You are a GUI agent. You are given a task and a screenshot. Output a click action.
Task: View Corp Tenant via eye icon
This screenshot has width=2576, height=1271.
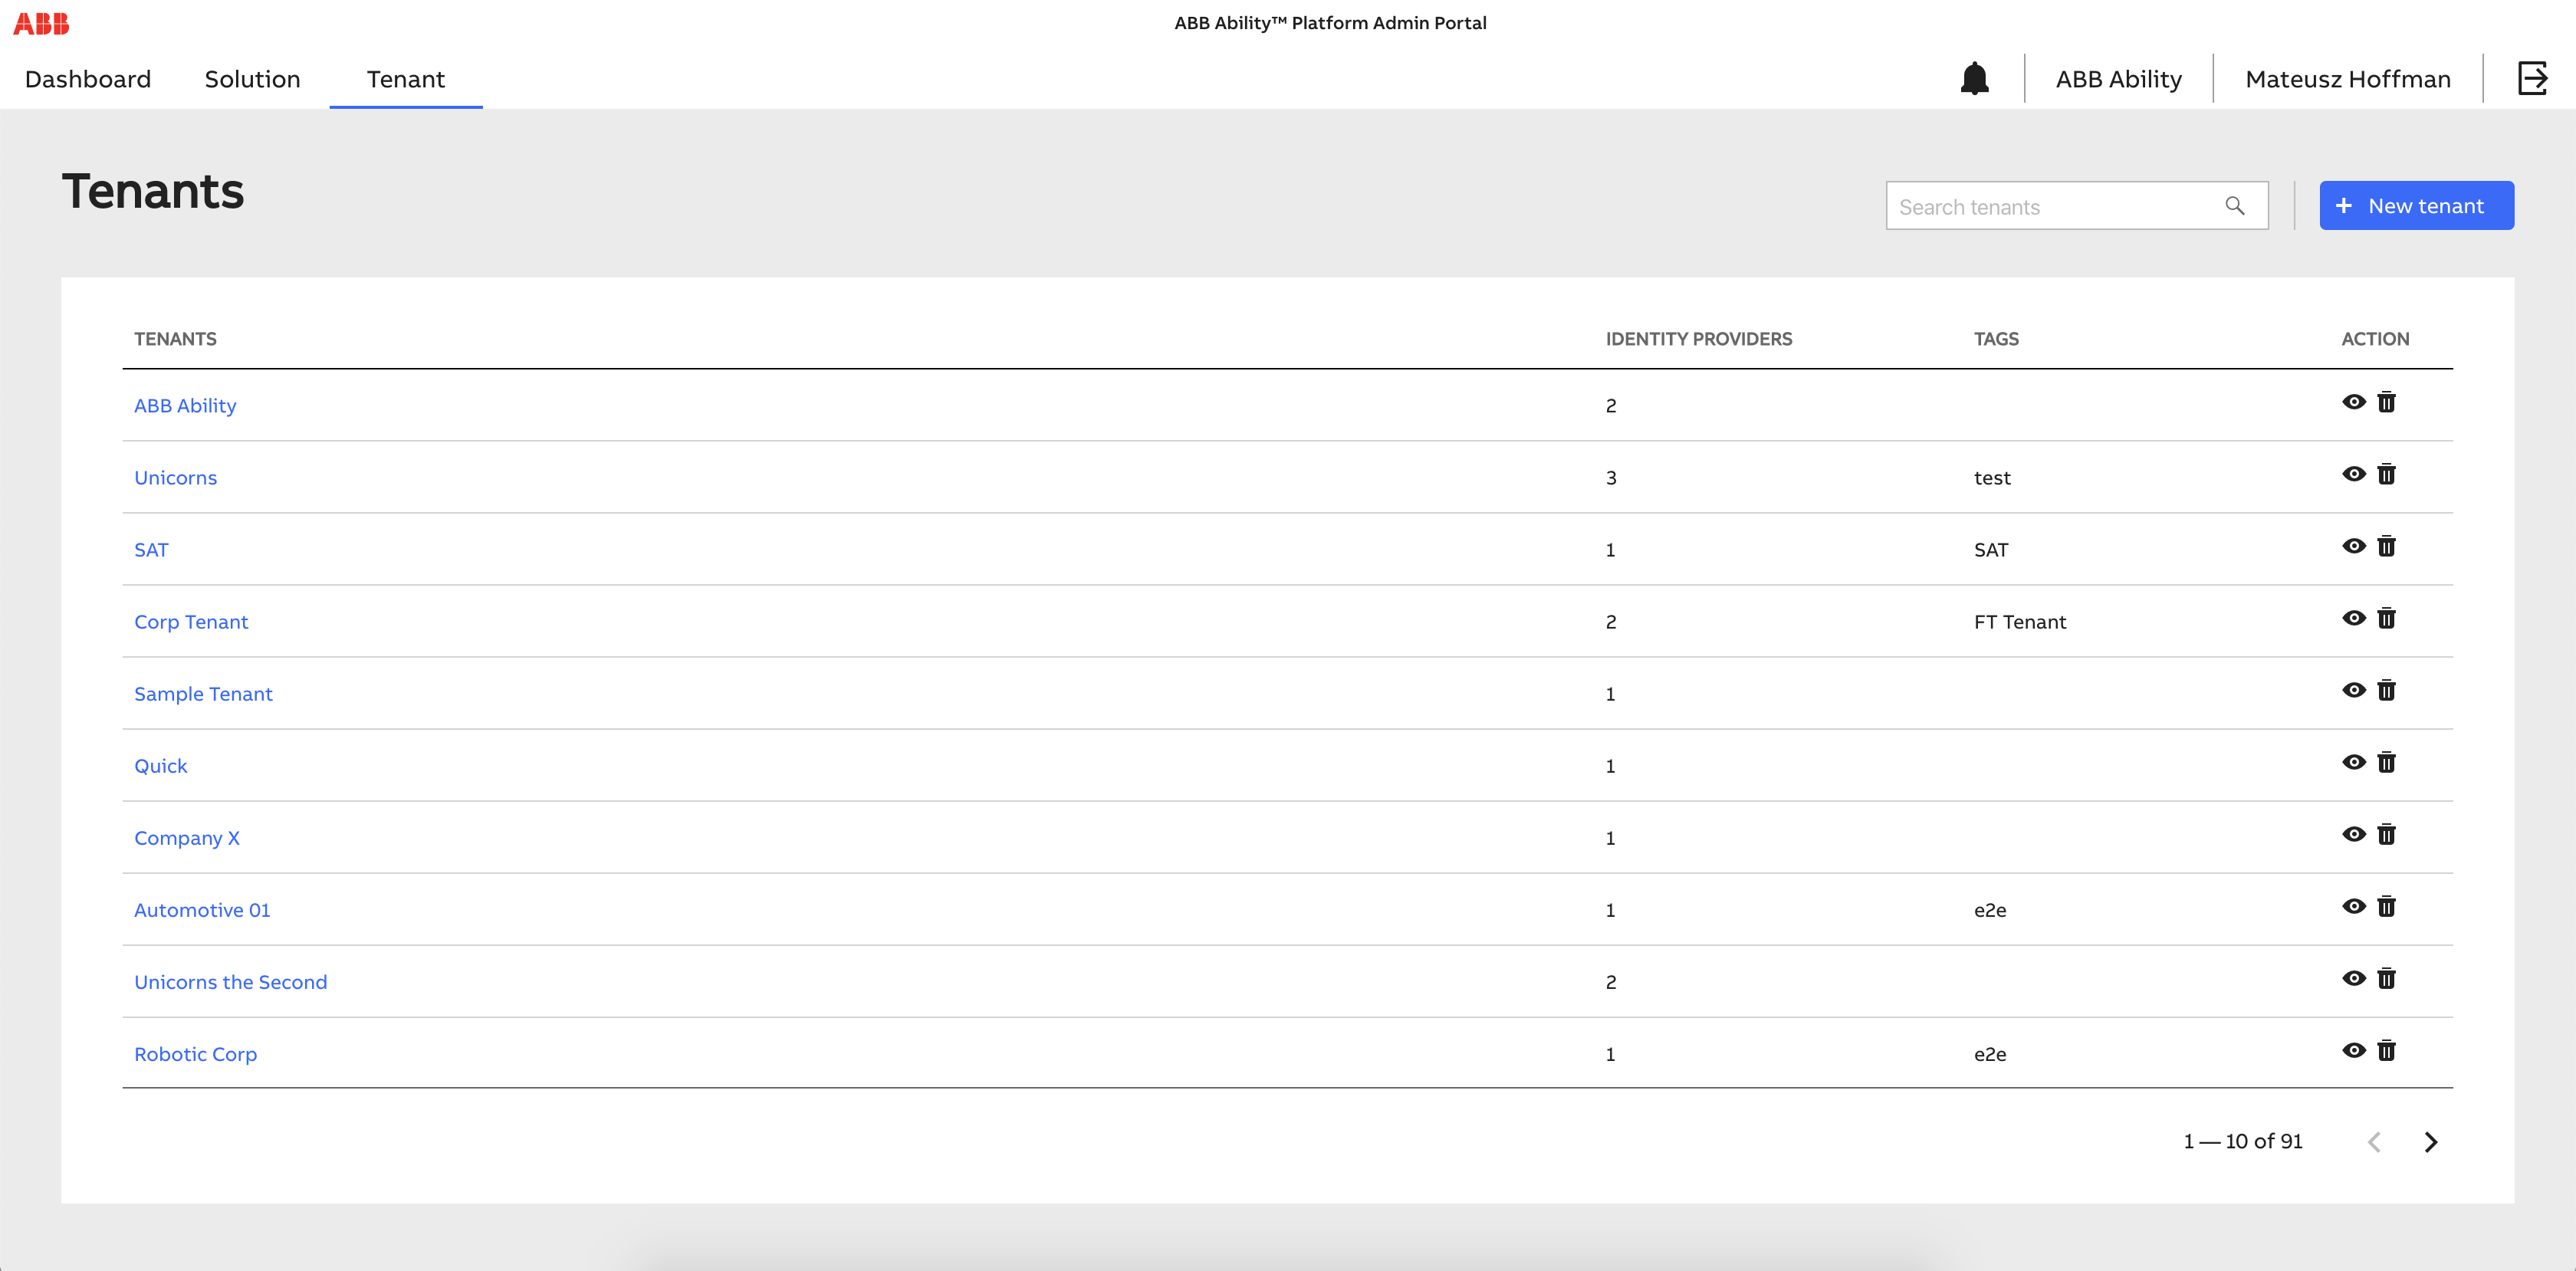[x=2354, y=618]
